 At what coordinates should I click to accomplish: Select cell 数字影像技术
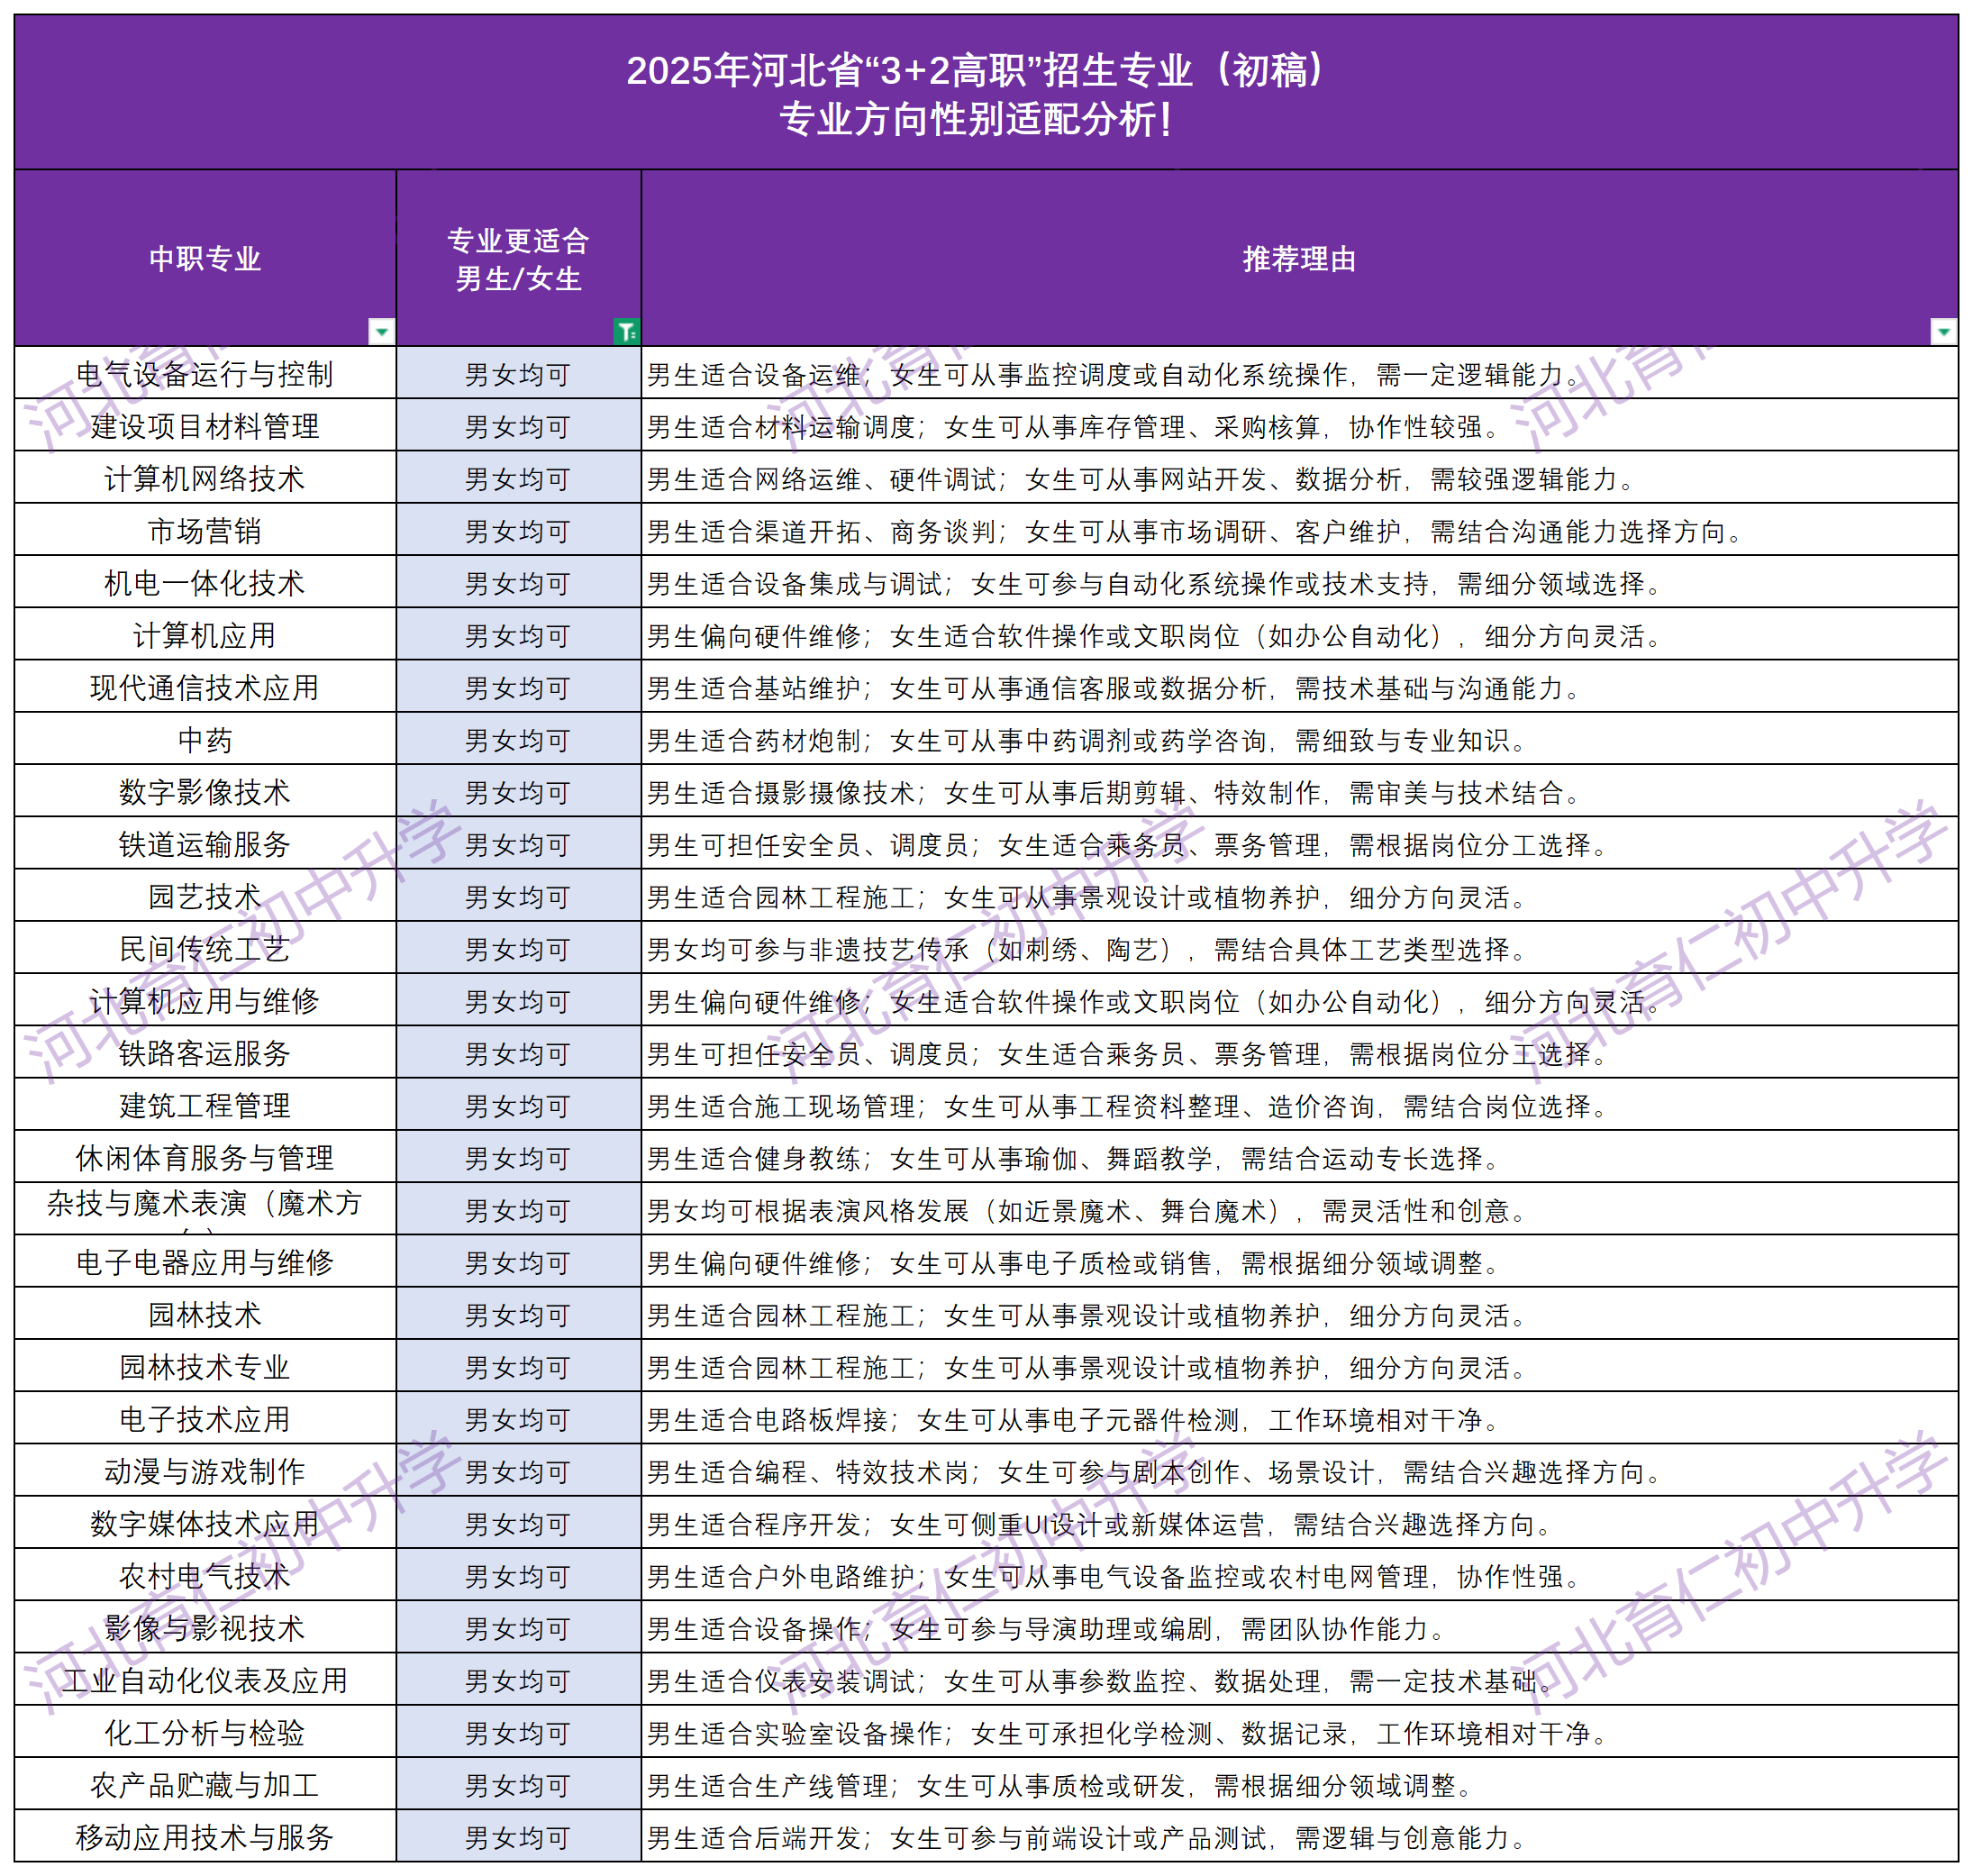(205, 792)
